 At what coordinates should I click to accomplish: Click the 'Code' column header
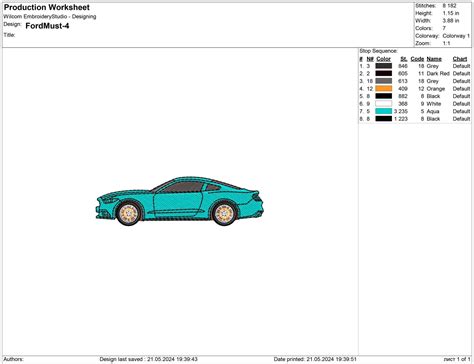417,59
